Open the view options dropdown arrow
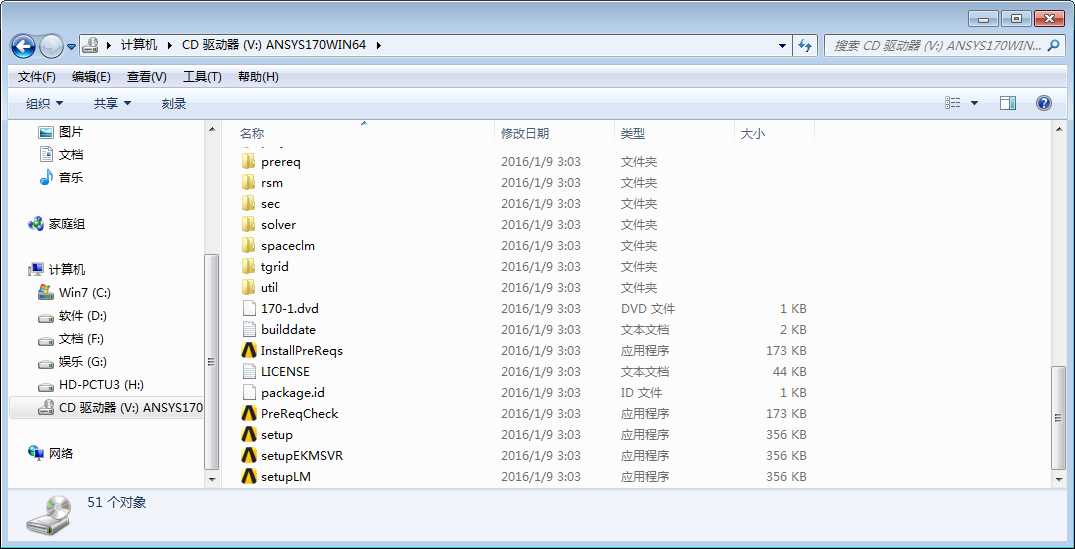Screen dimensions: 1075x549 975,103
